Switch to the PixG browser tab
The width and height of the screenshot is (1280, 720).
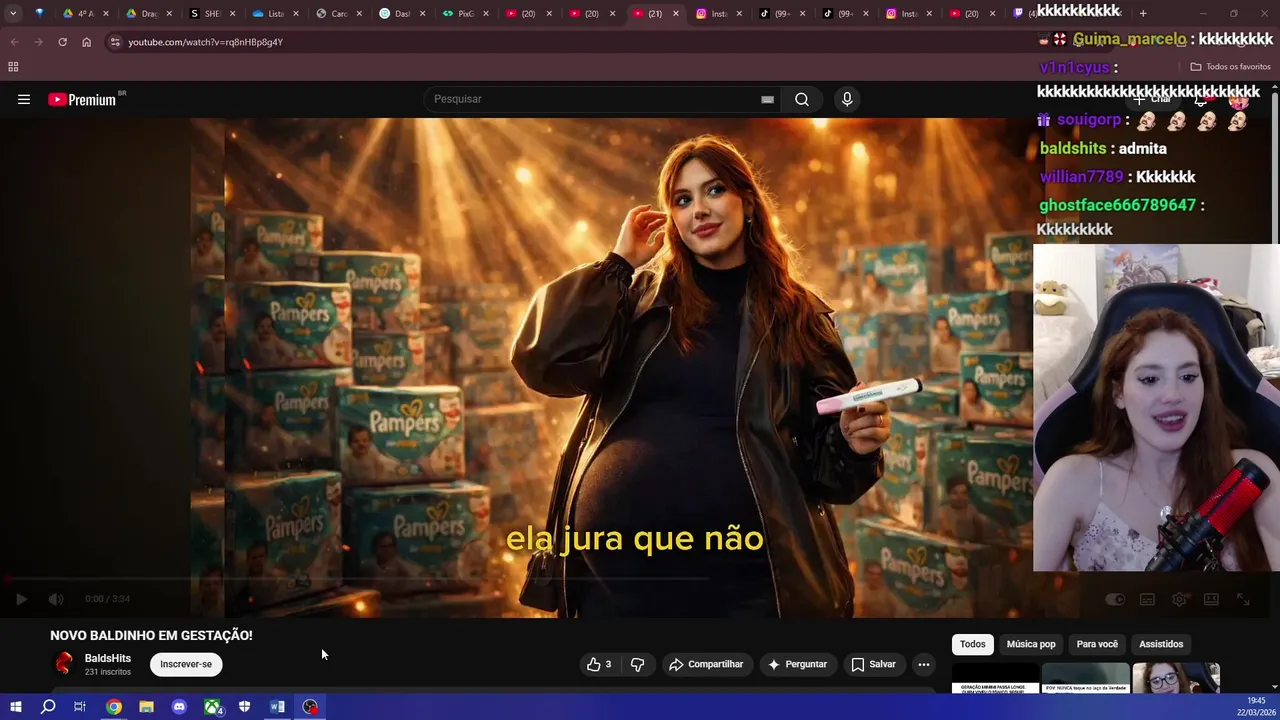pyautogui.click(x=466, y=13)
